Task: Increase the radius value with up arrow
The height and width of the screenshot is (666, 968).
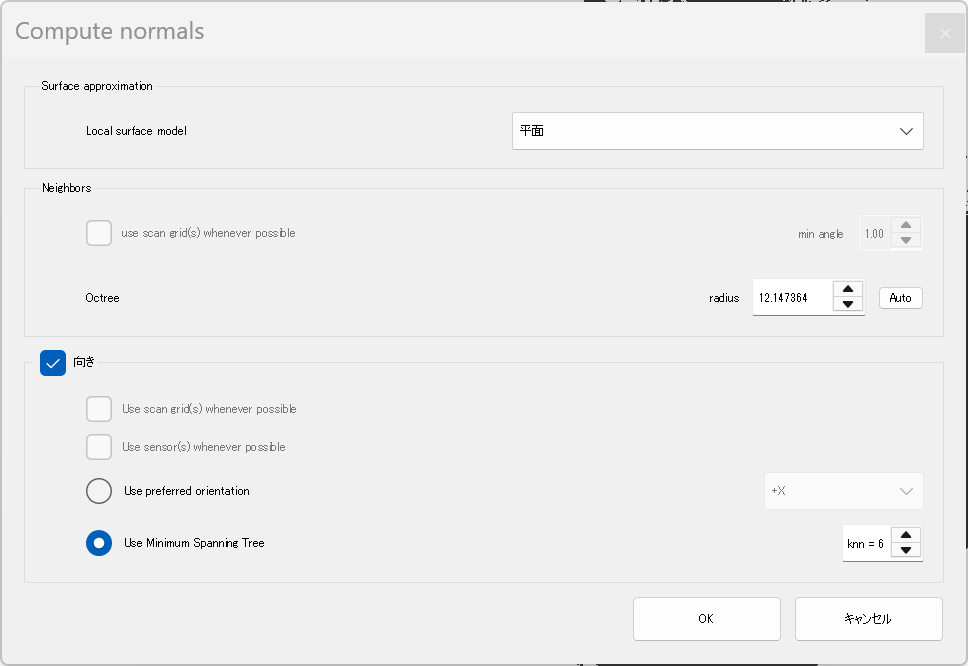Action: click(x=848, y=289)
